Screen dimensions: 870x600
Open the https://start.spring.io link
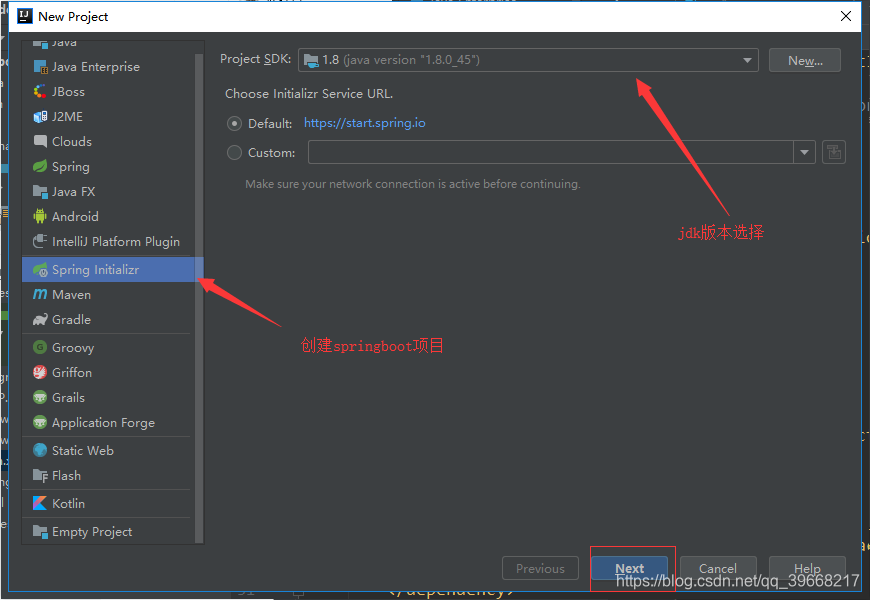pyautogui.click(x=365, y=123)
